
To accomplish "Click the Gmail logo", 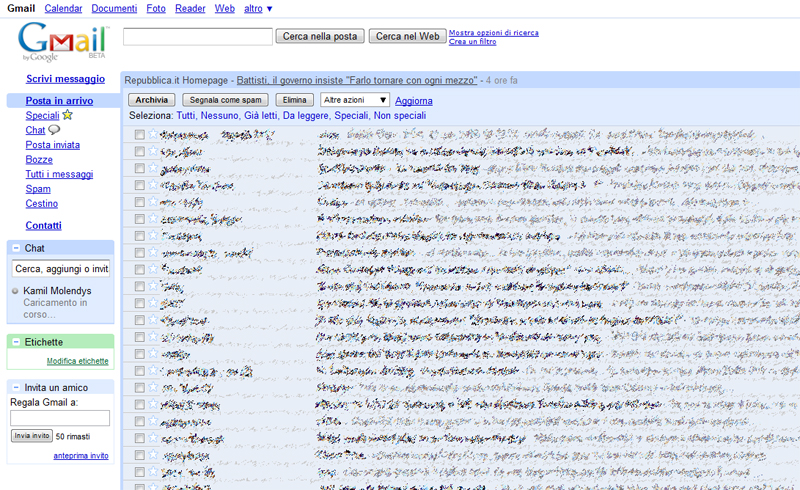I will pos(63,42).
